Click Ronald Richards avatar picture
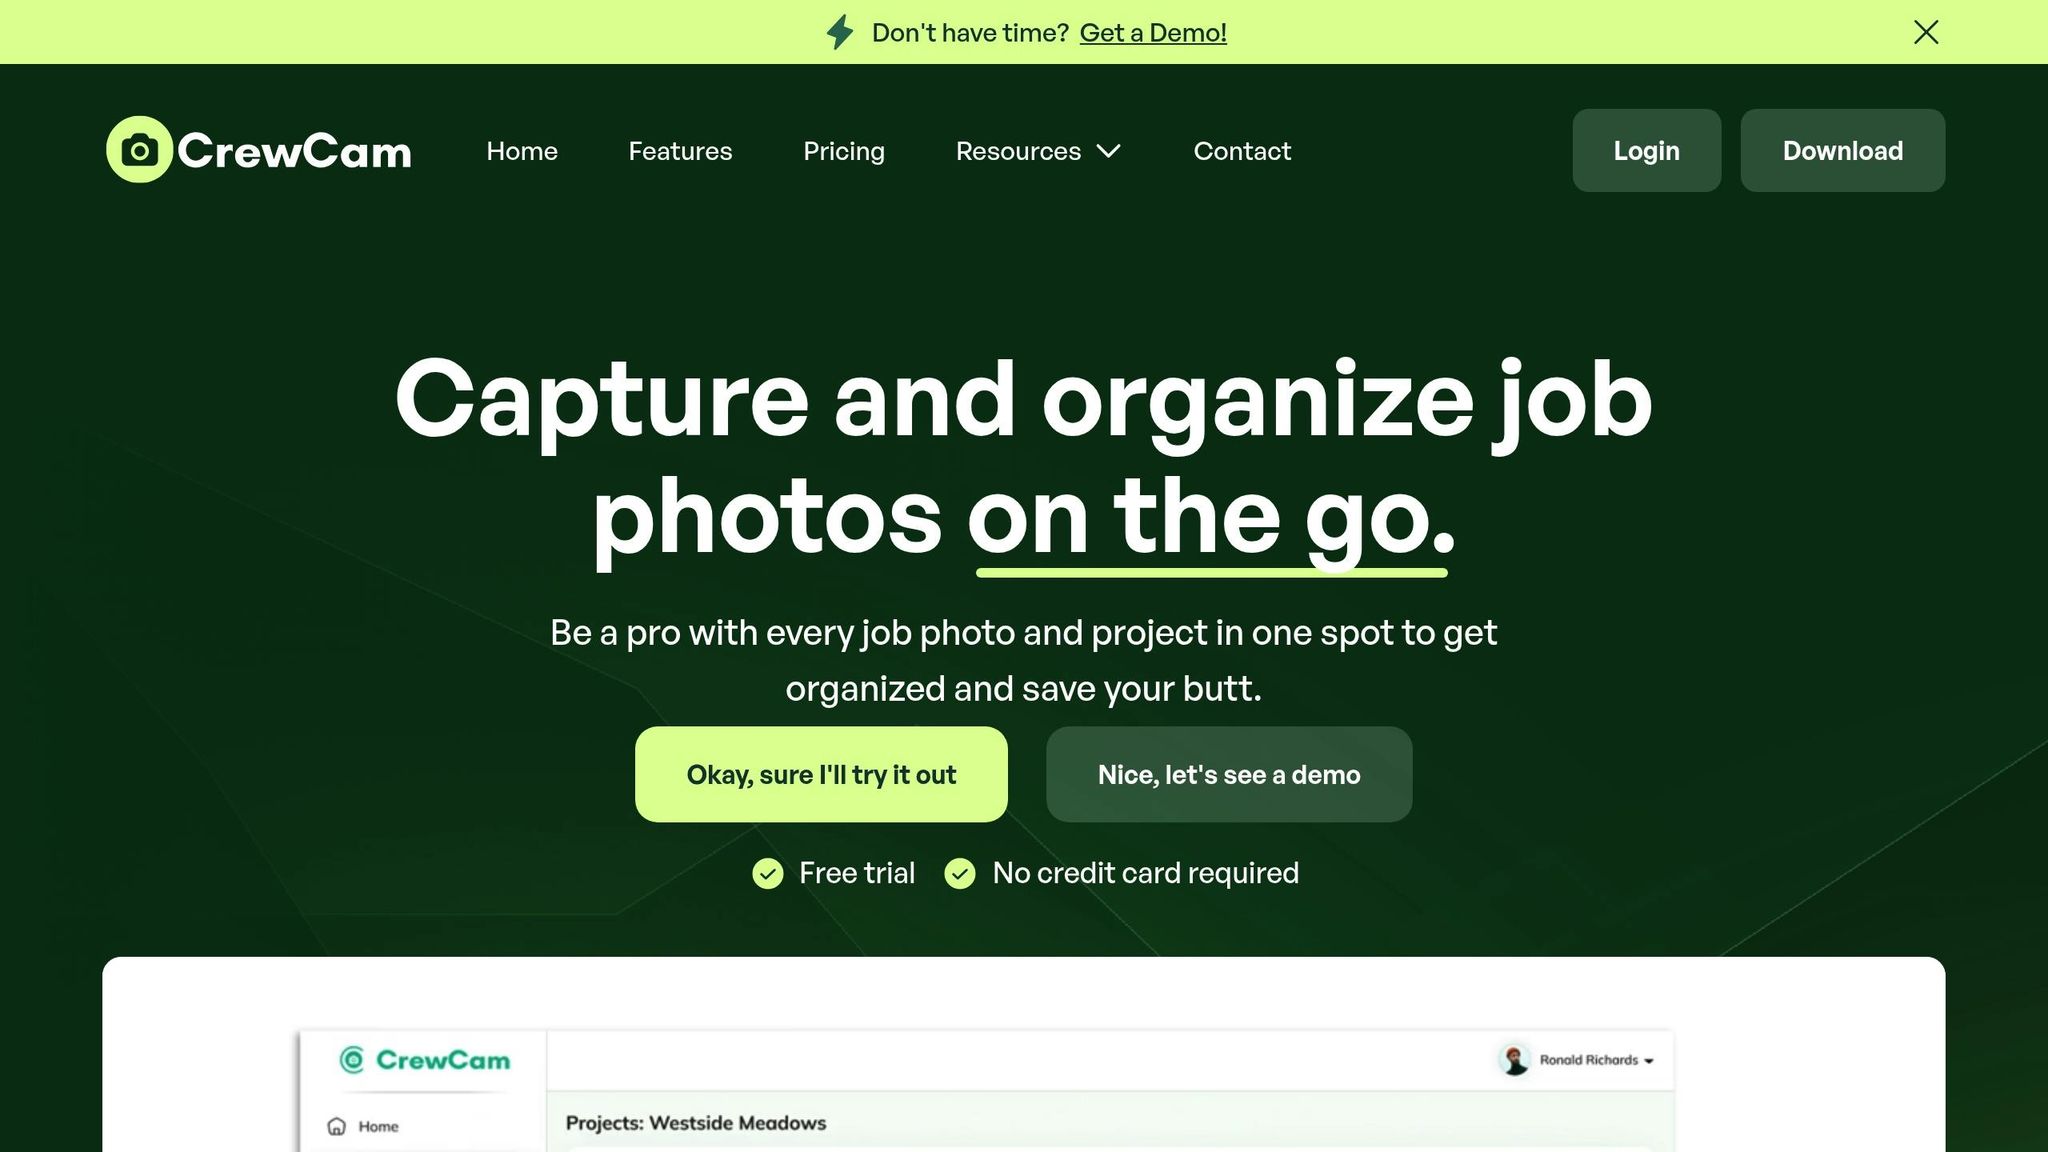The width and height of the screenshot is (2048, 1152). (1516, 1060)
